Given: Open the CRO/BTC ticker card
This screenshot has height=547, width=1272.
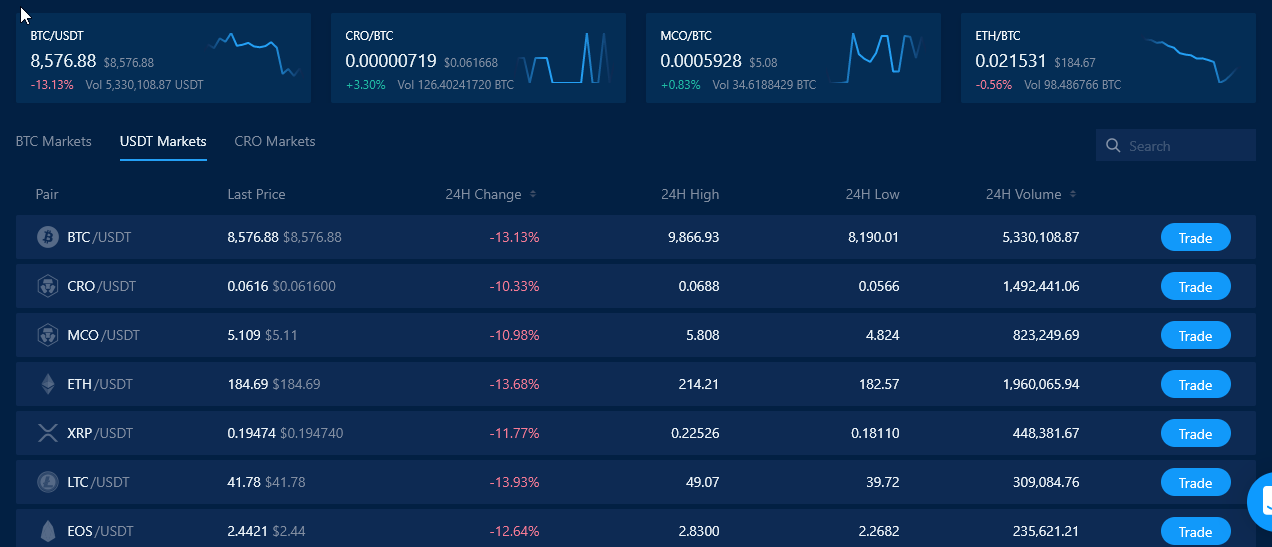Looking at the screenshot, I should tap(478, 58).
